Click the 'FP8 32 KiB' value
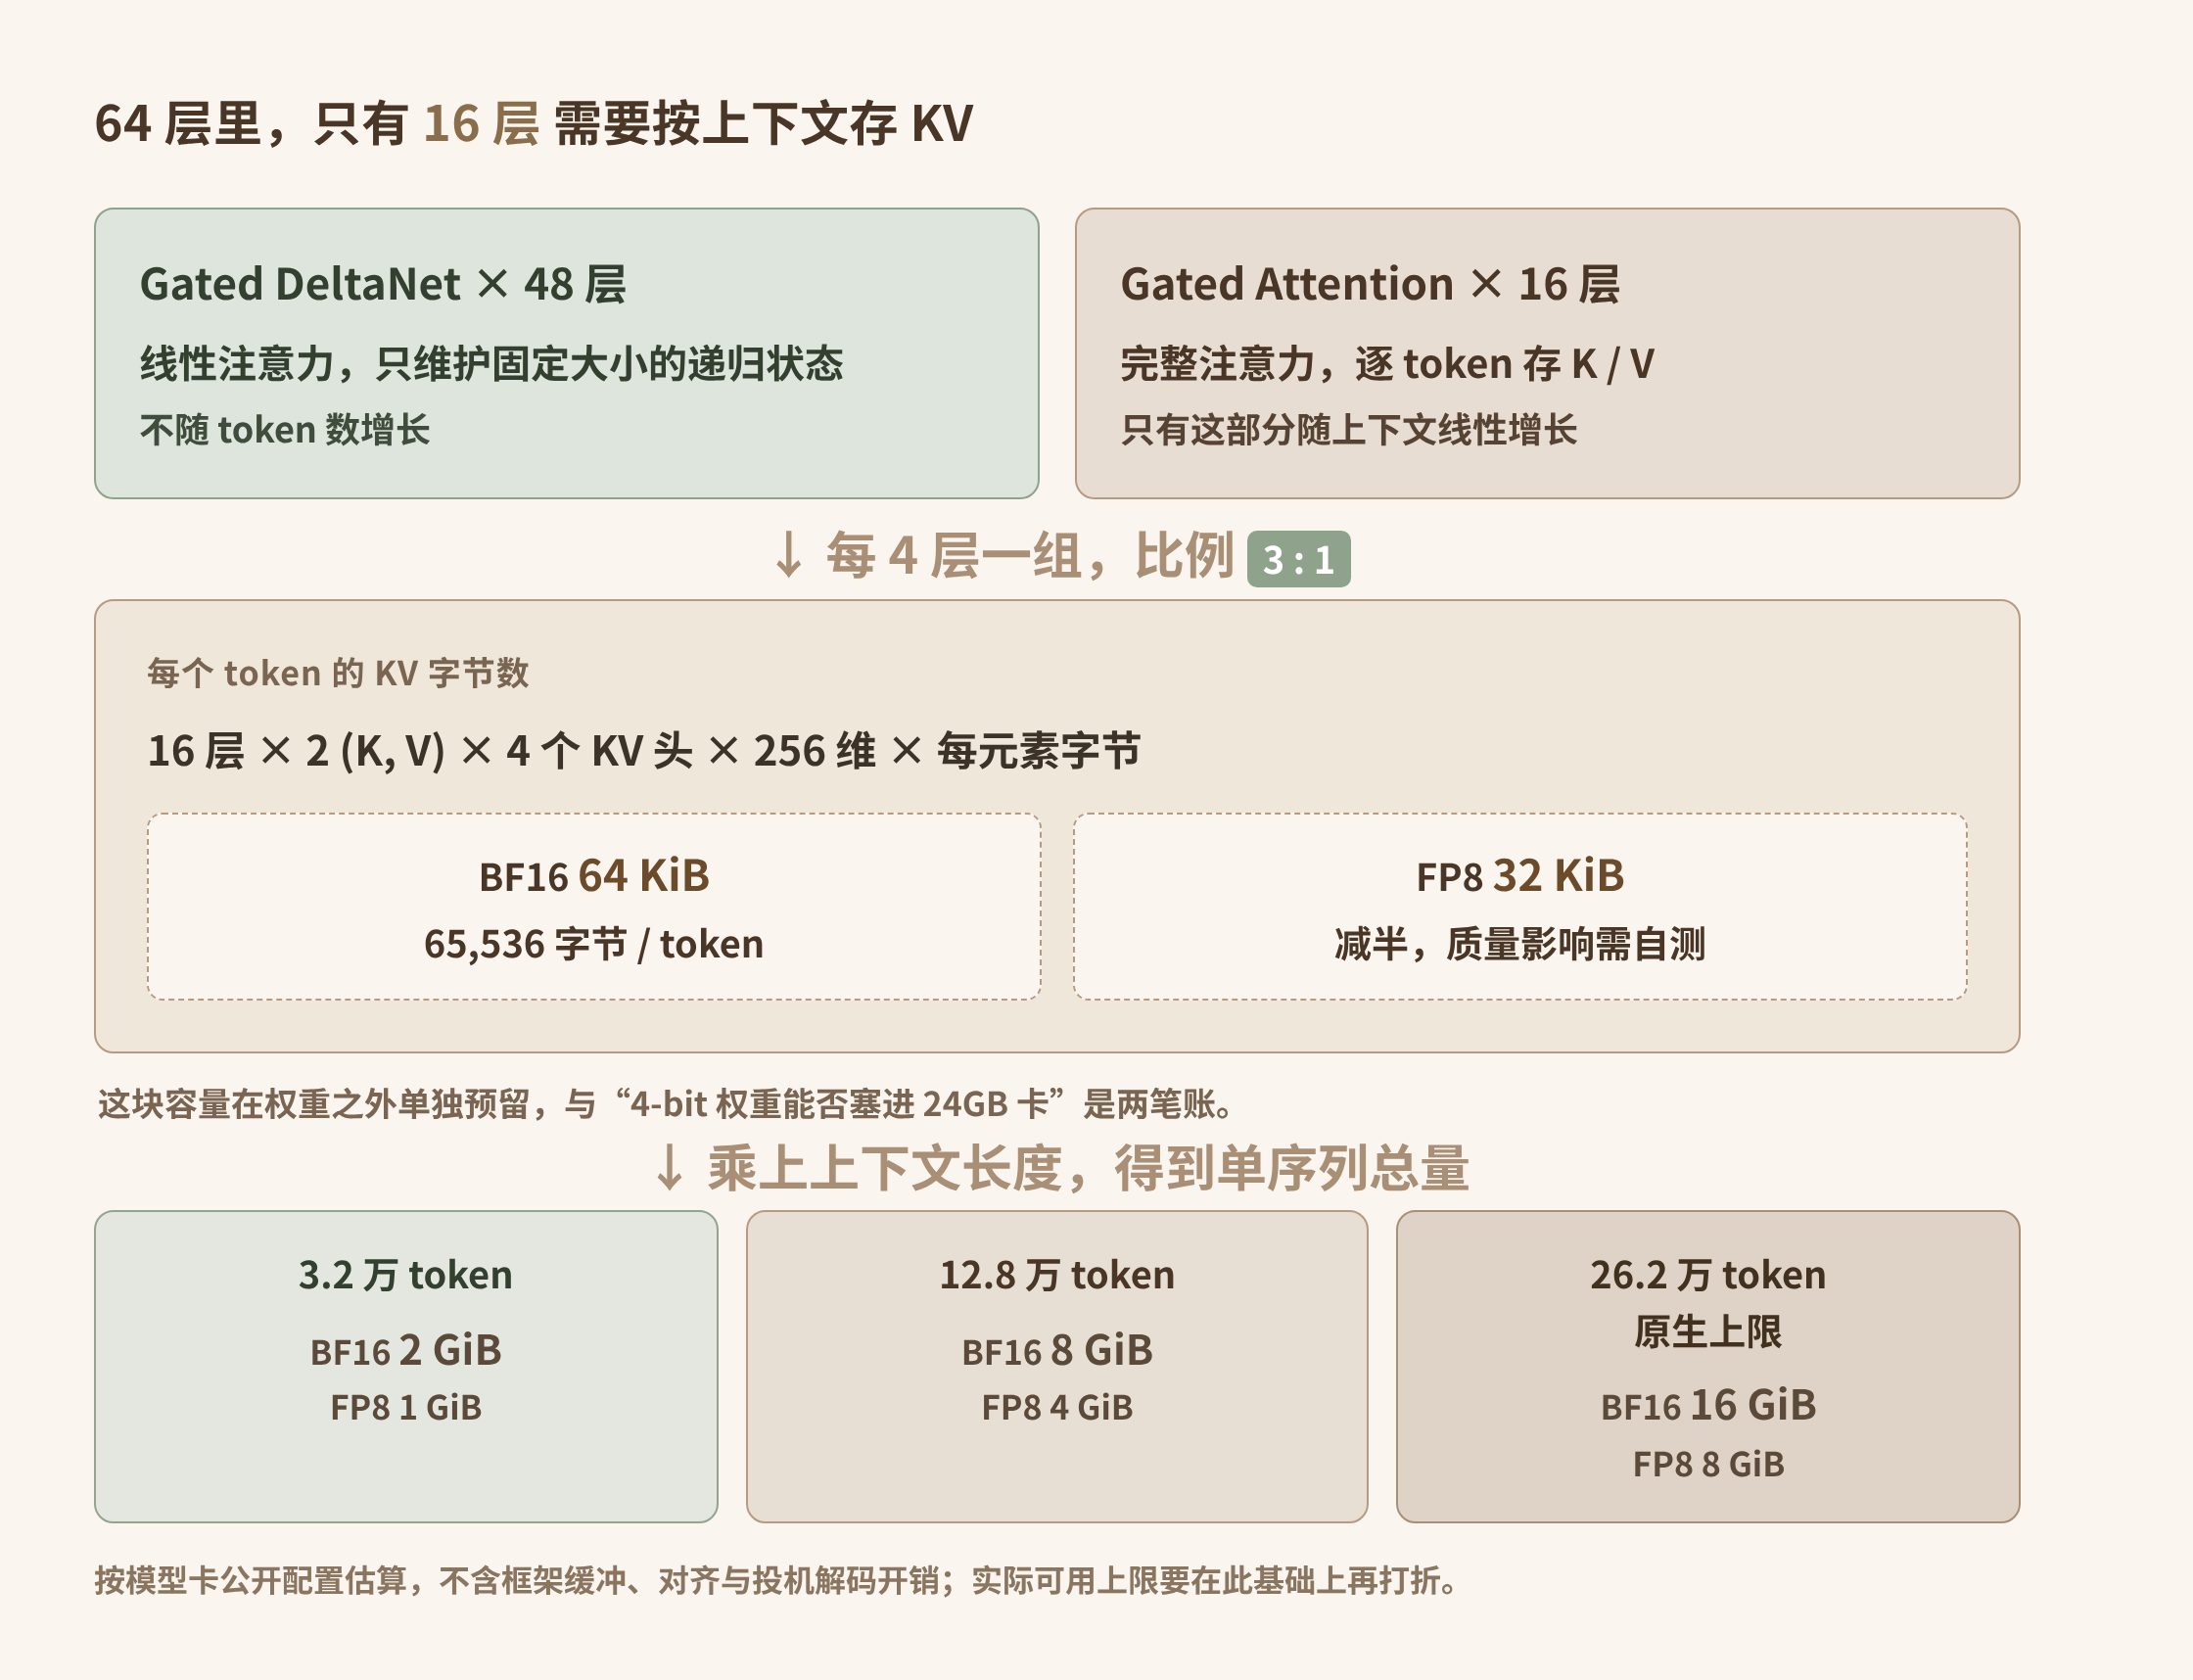The height and width of the screenshot is (1680, 2193). click(1520, 876)
